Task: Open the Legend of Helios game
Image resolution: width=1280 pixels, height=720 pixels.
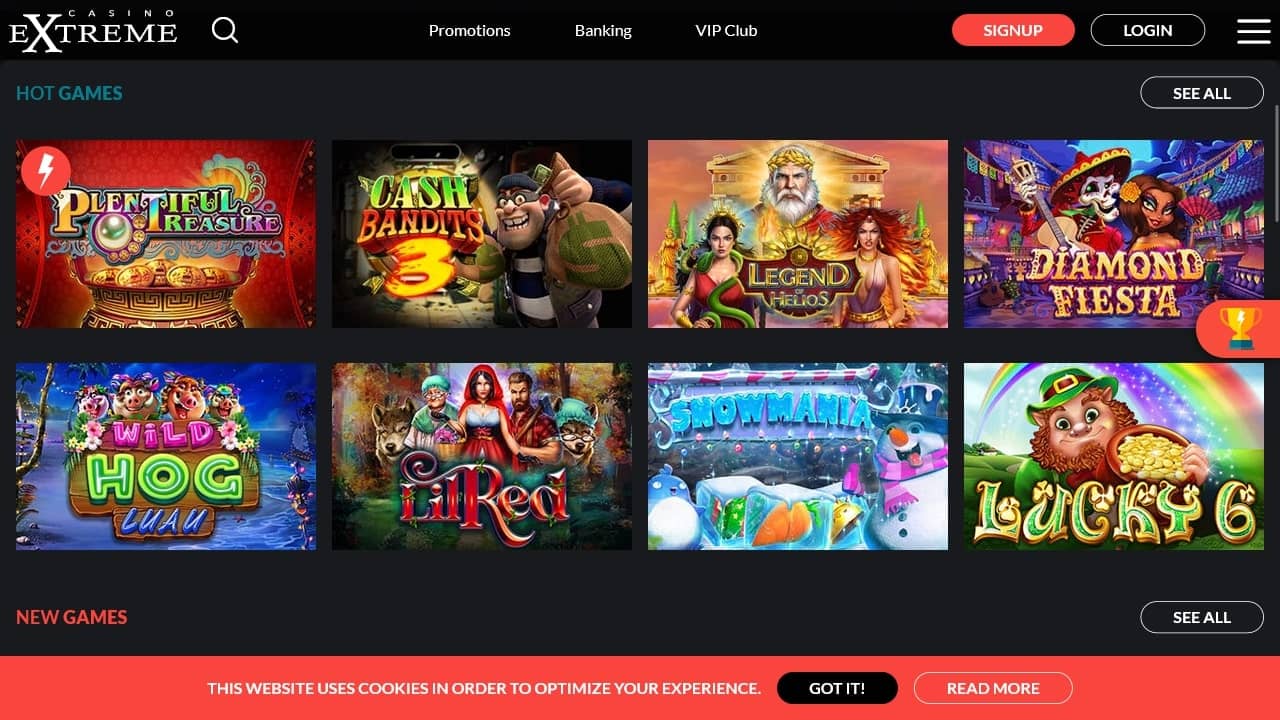Action: (798, 234)
